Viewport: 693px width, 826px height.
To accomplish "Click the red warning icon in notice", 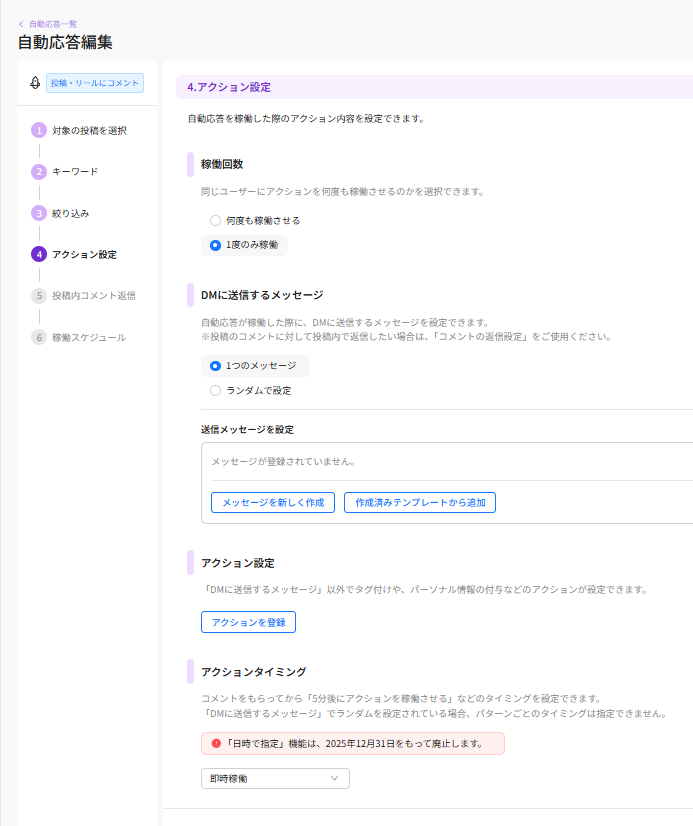I will (x=216, y=744).
